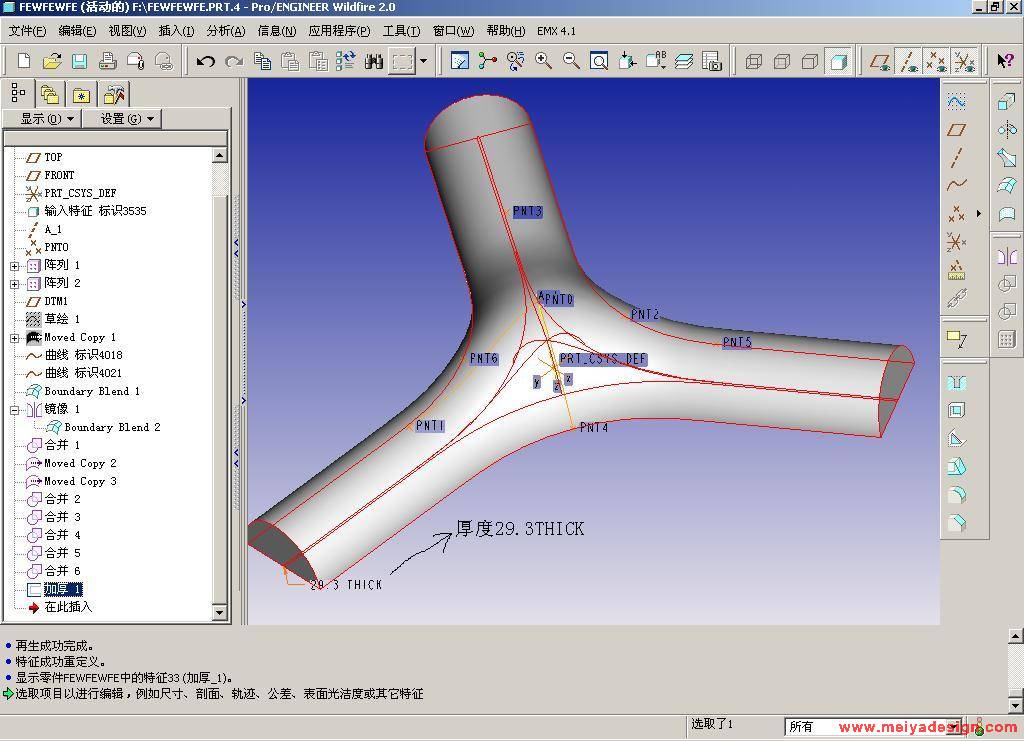Click the Zoom In magnifier icon
Viewport: 1024px width, 741px height.
543,61
